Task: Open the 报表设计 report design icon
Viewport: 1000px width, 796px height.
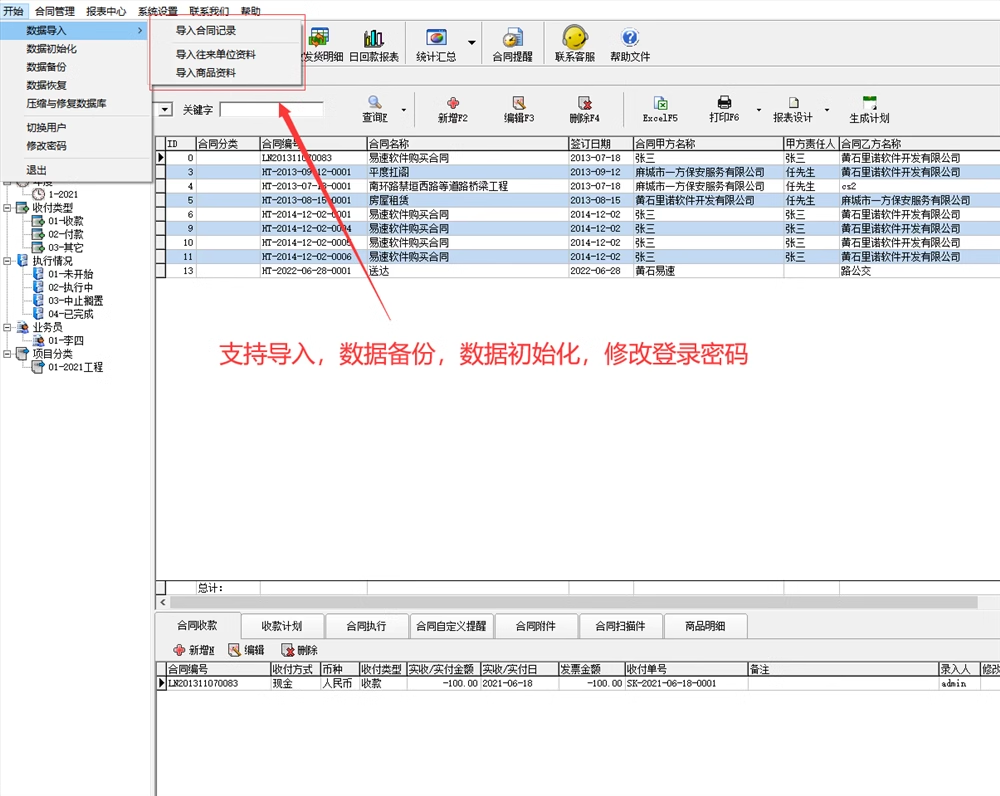Action: pyautogui.click(x=793, y=109)
